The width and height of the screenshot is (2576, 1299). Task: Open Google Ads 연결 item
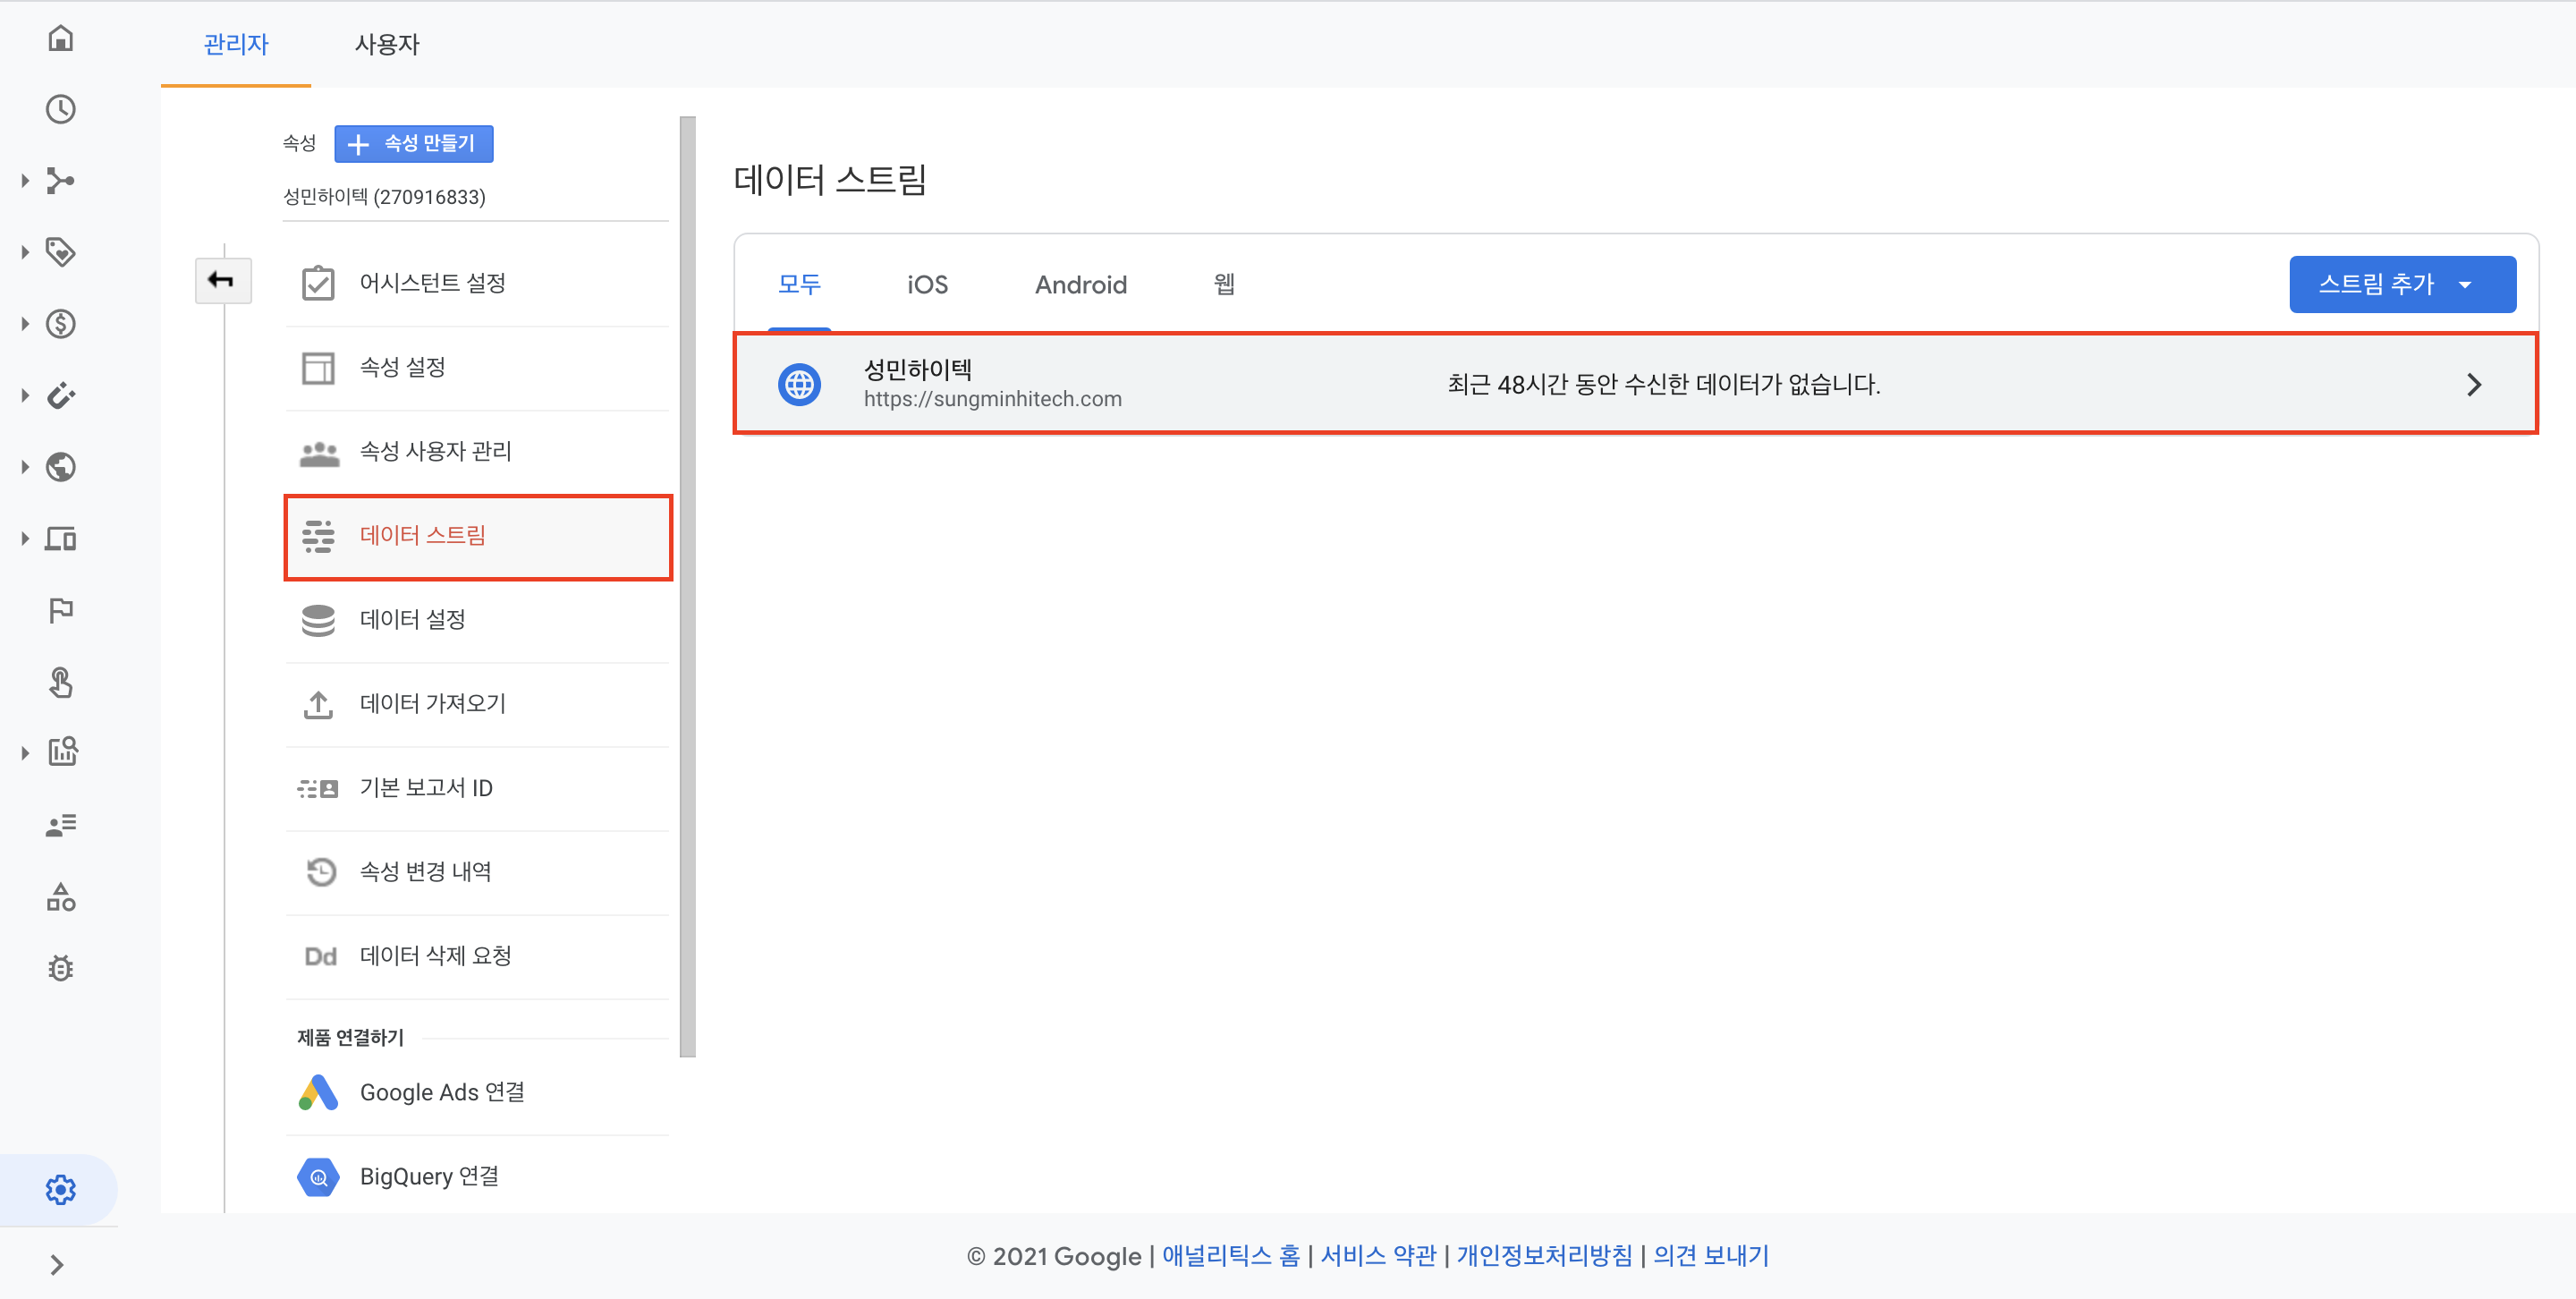(x=441, y=1092)
